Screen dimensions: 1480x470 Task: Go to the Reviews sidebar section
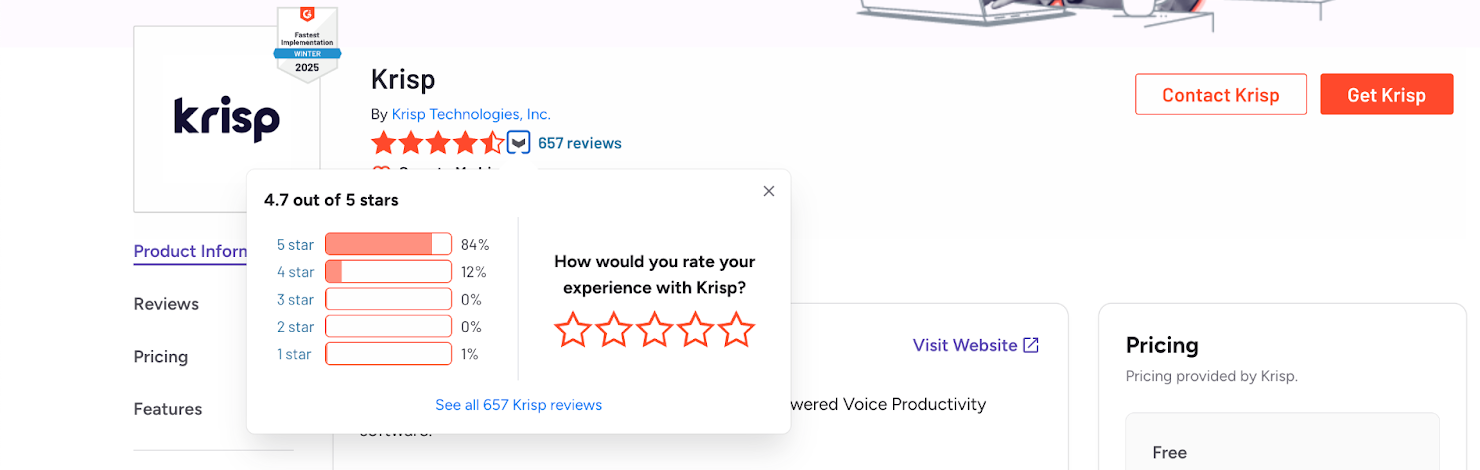[x=166, y=304]
